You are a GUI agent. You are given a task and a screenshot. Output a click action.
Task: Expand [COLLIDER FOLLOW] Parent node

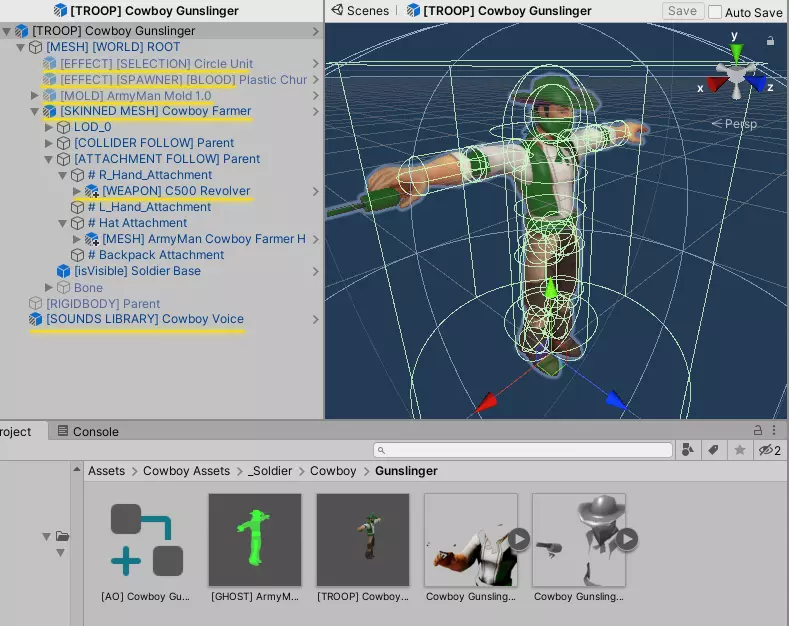(x=48, y=143)
